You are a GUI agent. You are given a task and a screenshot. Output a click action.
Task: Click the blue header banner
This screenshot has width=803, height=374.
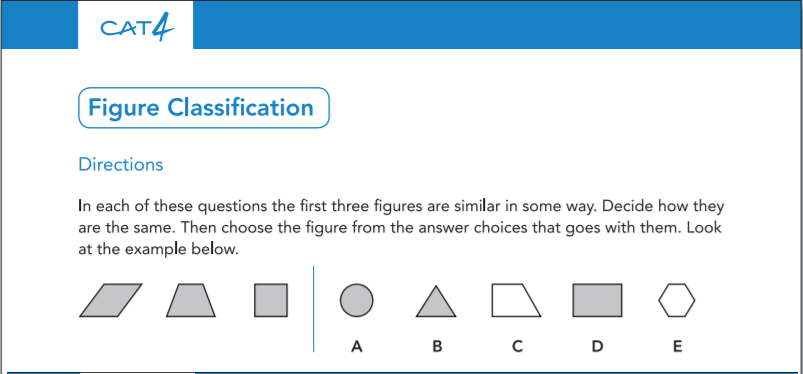coord(498,25)
